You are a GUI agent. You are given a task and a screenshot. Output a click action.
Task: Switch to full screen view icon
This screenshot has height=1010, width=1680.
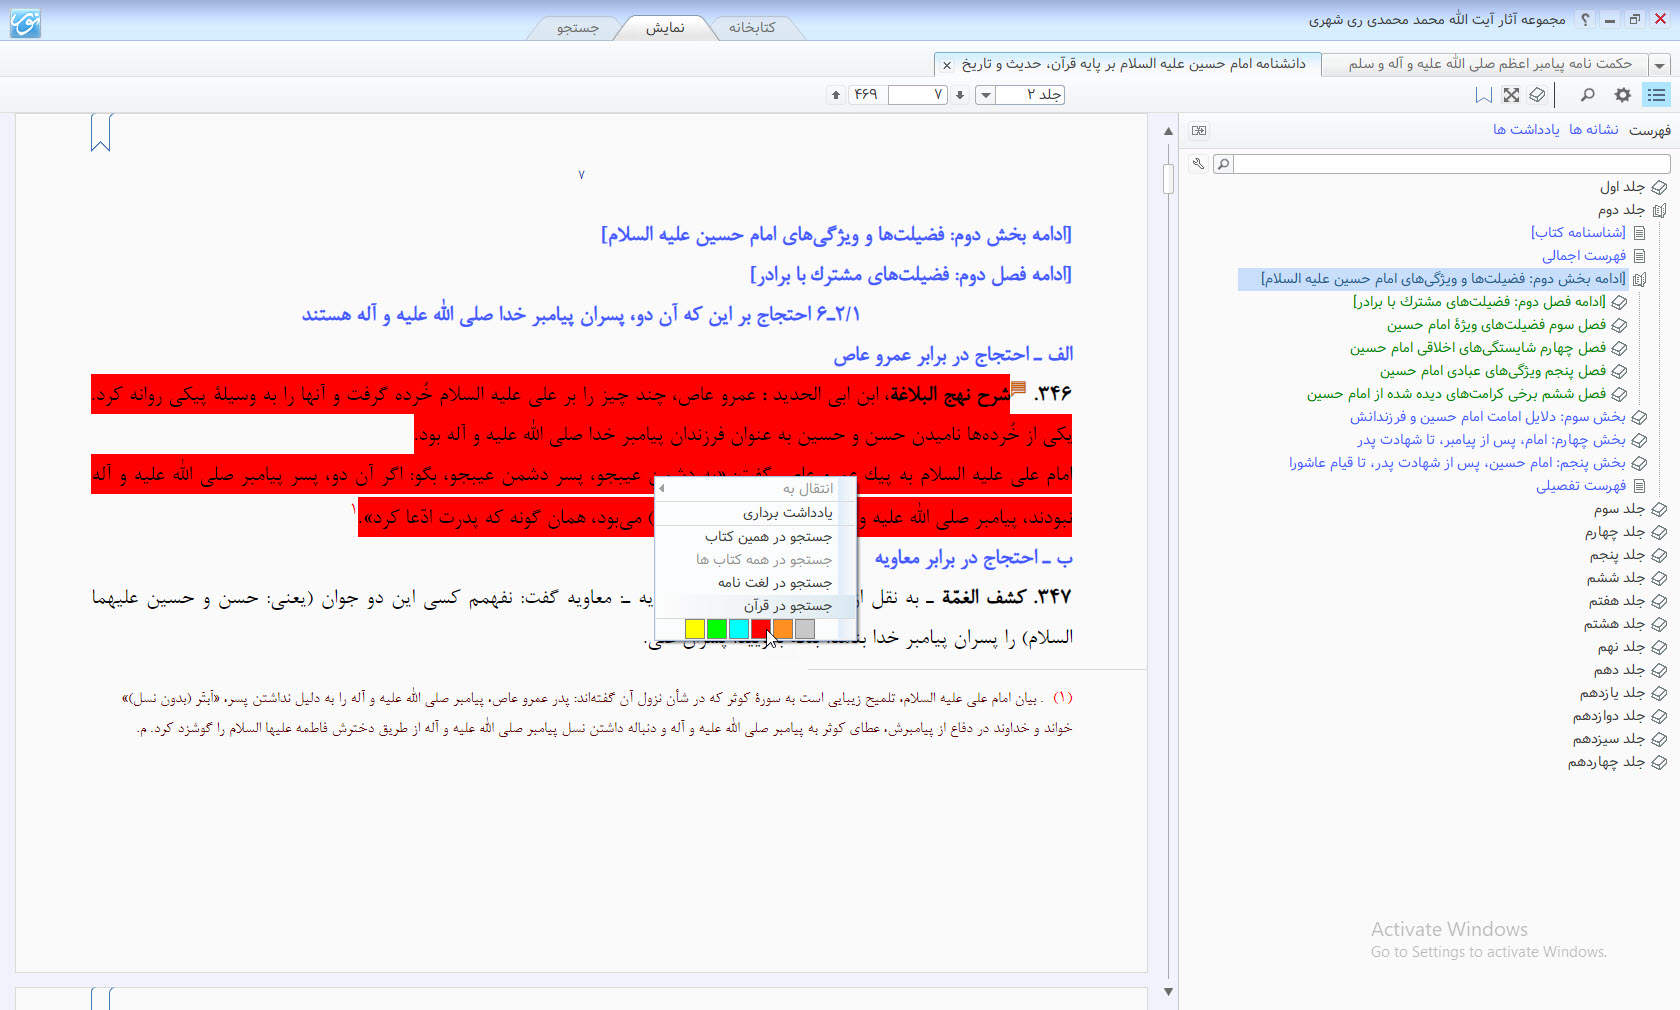pyautogui.click(x=1511, y=95)
